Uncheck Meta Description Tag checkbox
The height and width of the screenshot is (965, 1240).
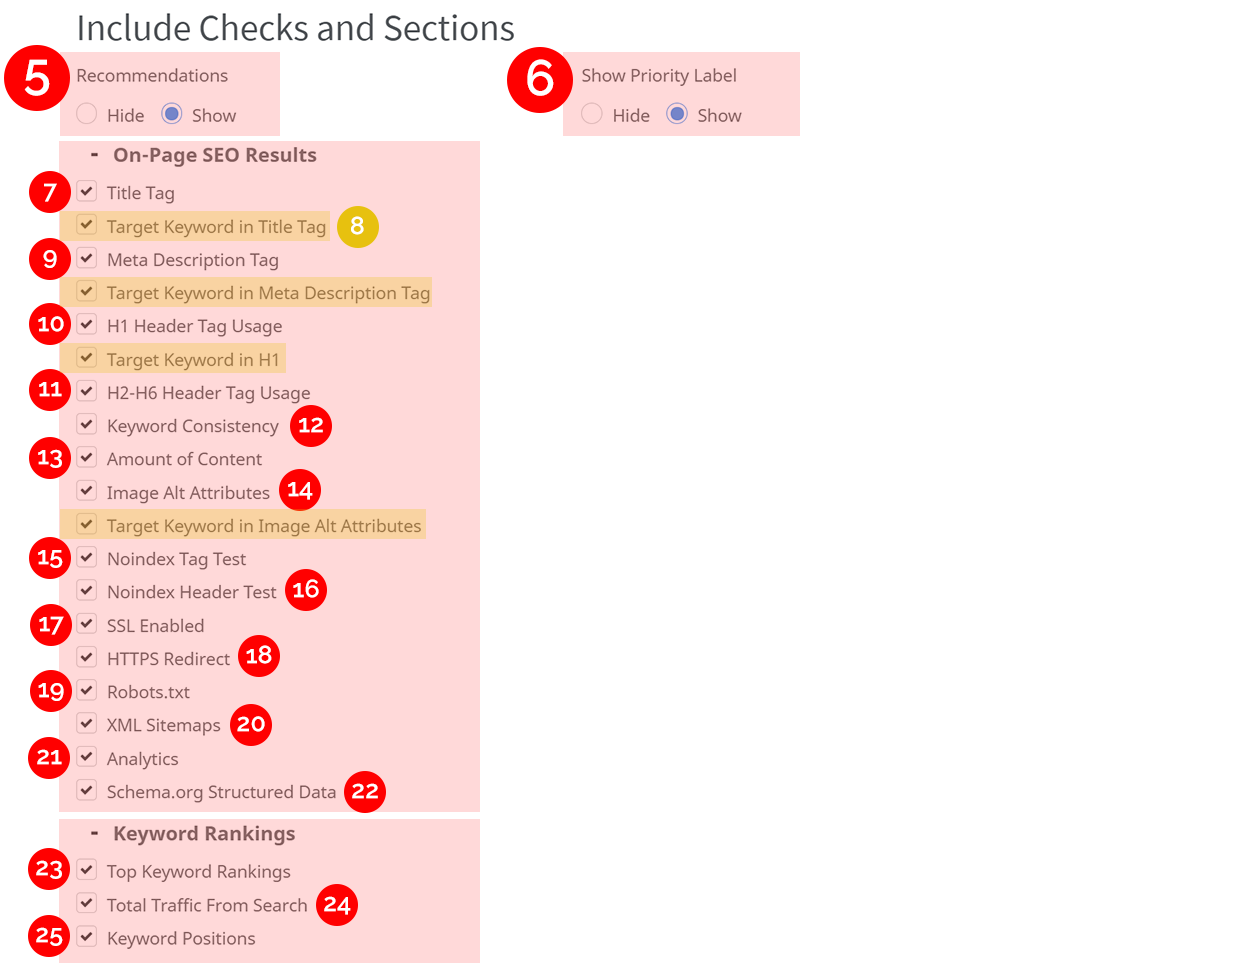coord(87,258)
